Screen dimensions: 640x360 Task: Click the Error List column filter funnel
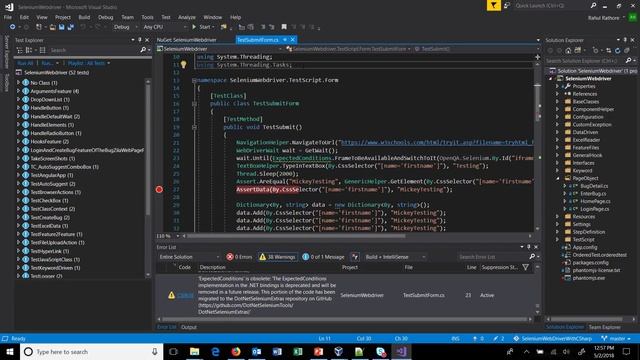click(526, 267)
